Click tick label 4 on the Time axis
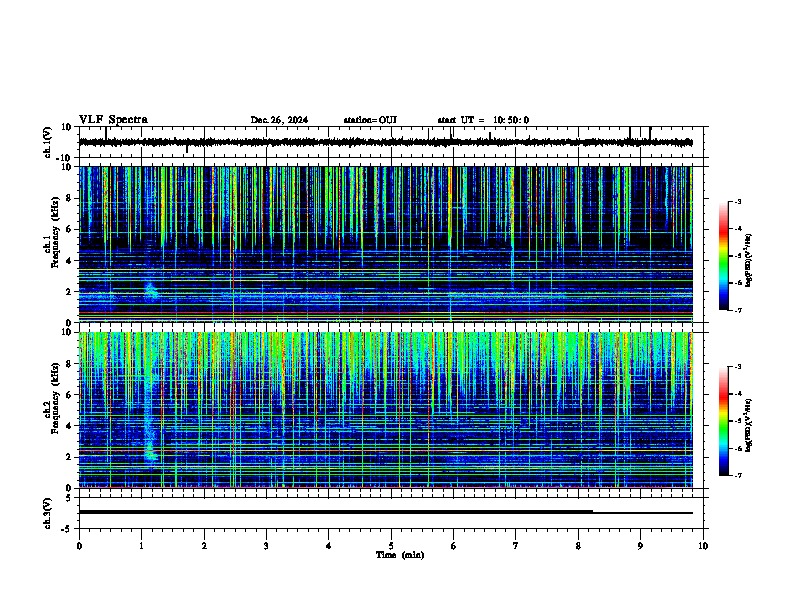 tap(329, 546)
